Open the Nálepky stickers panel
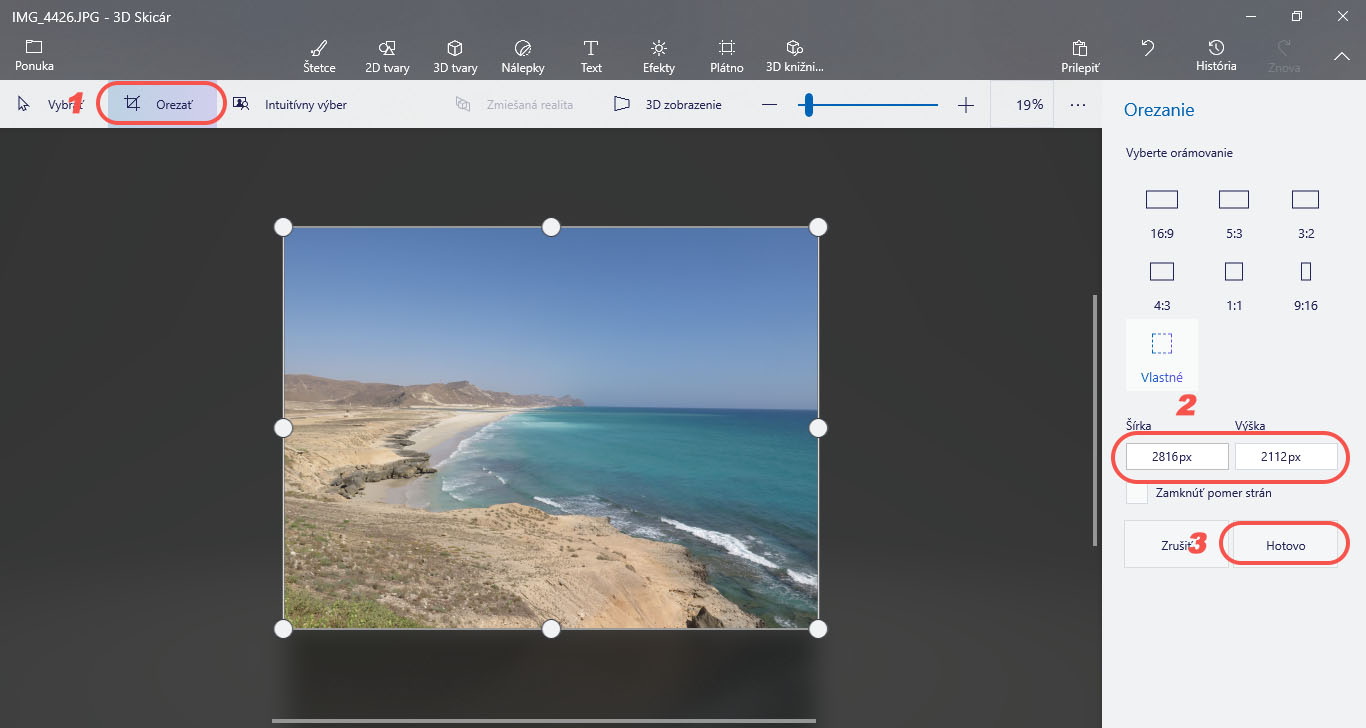Screen dimensions: 1366x728 [522, 56]
